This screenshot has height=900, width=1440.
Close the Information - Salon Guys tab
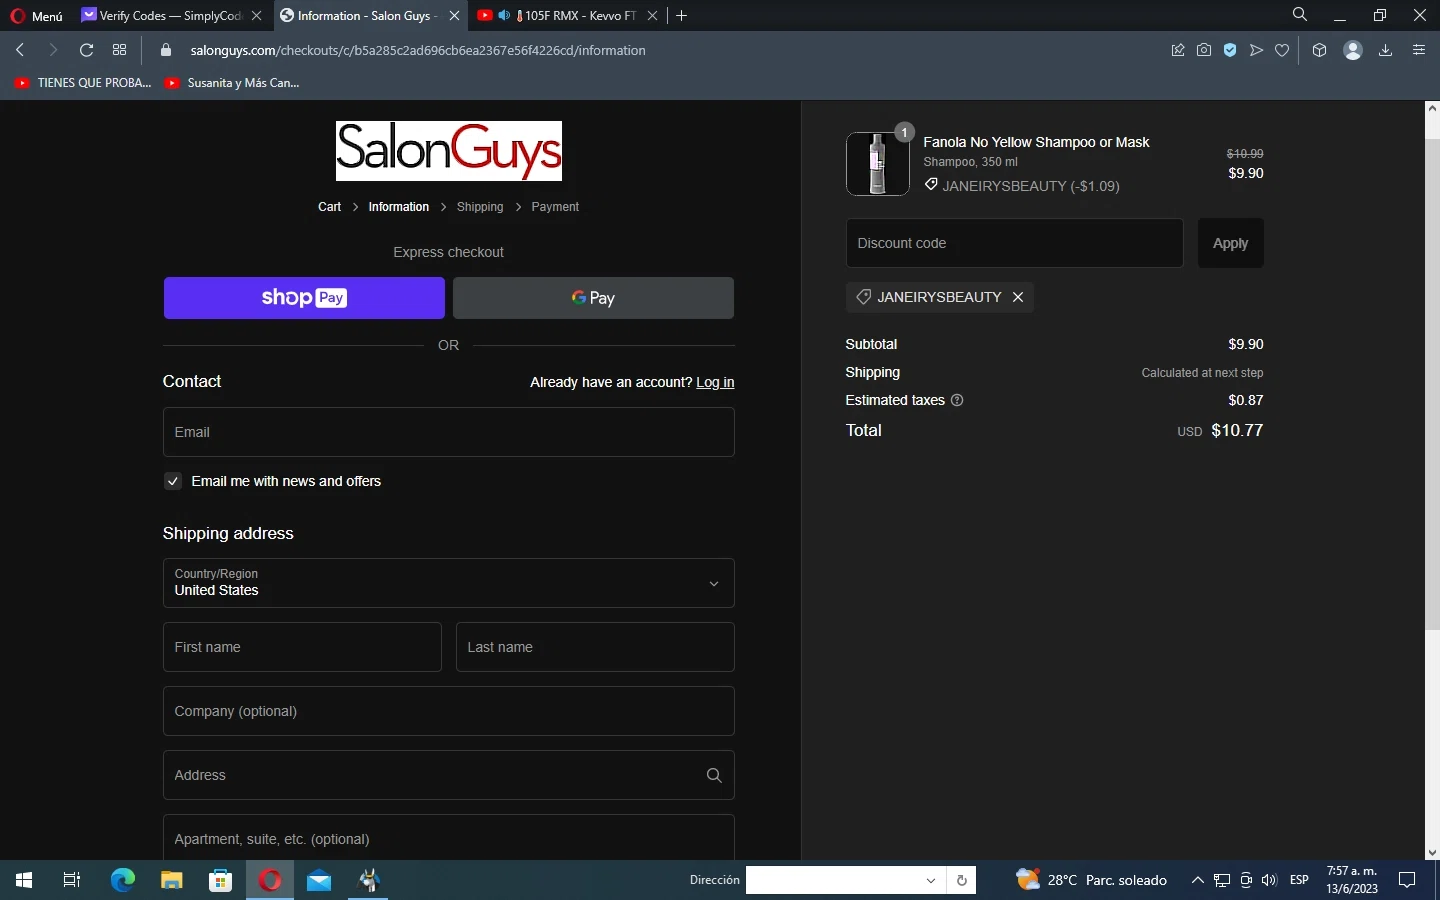click(x=455, y=16)
